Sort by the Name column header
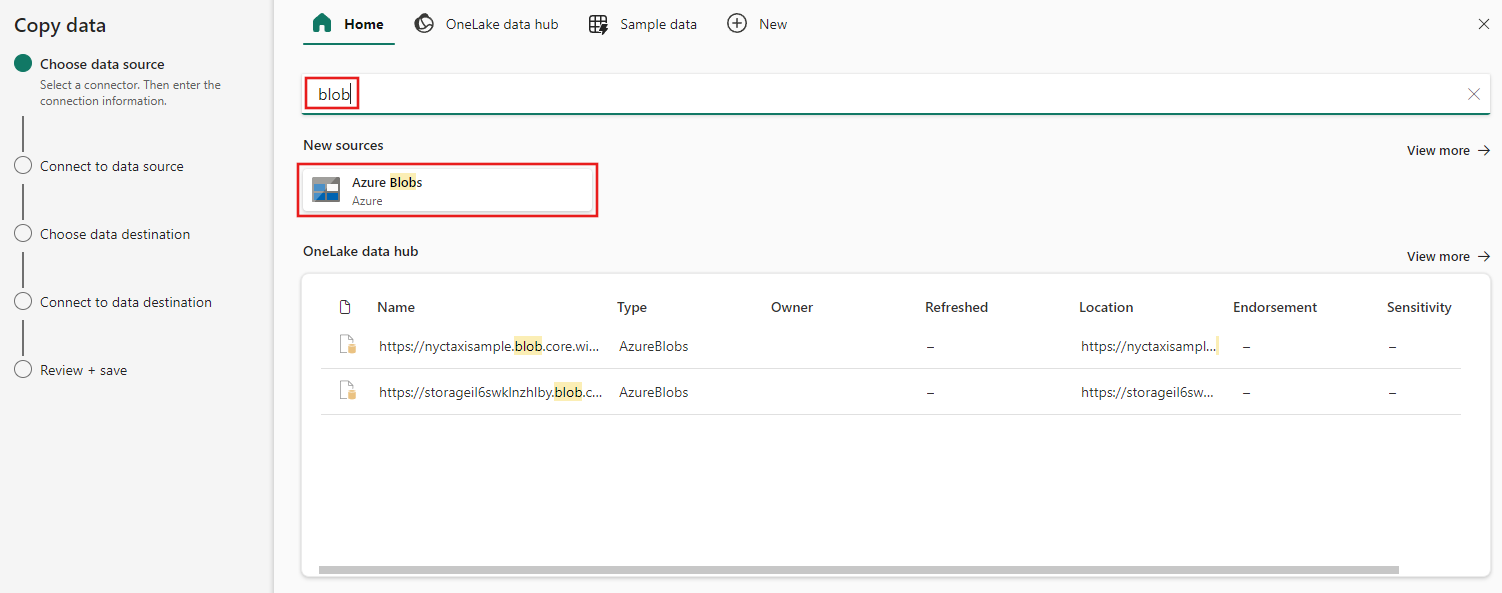This screenshot has width=1502, height=593. click(396, 308)
